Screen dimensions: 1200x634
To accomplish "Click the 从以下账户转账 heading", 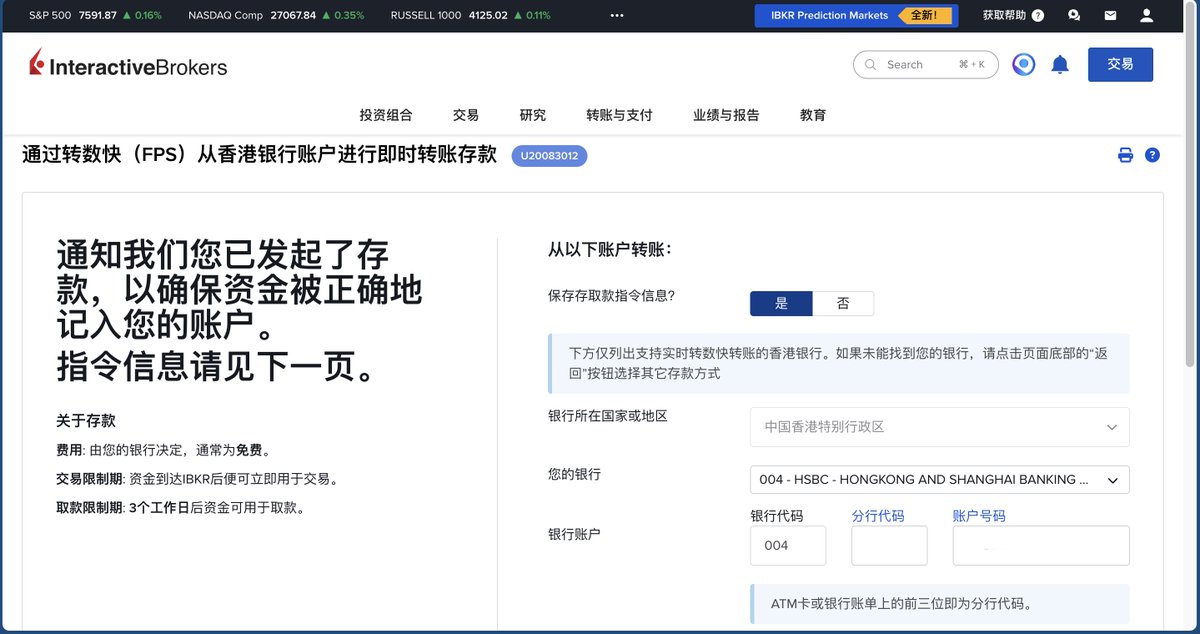I will [610, 250].
